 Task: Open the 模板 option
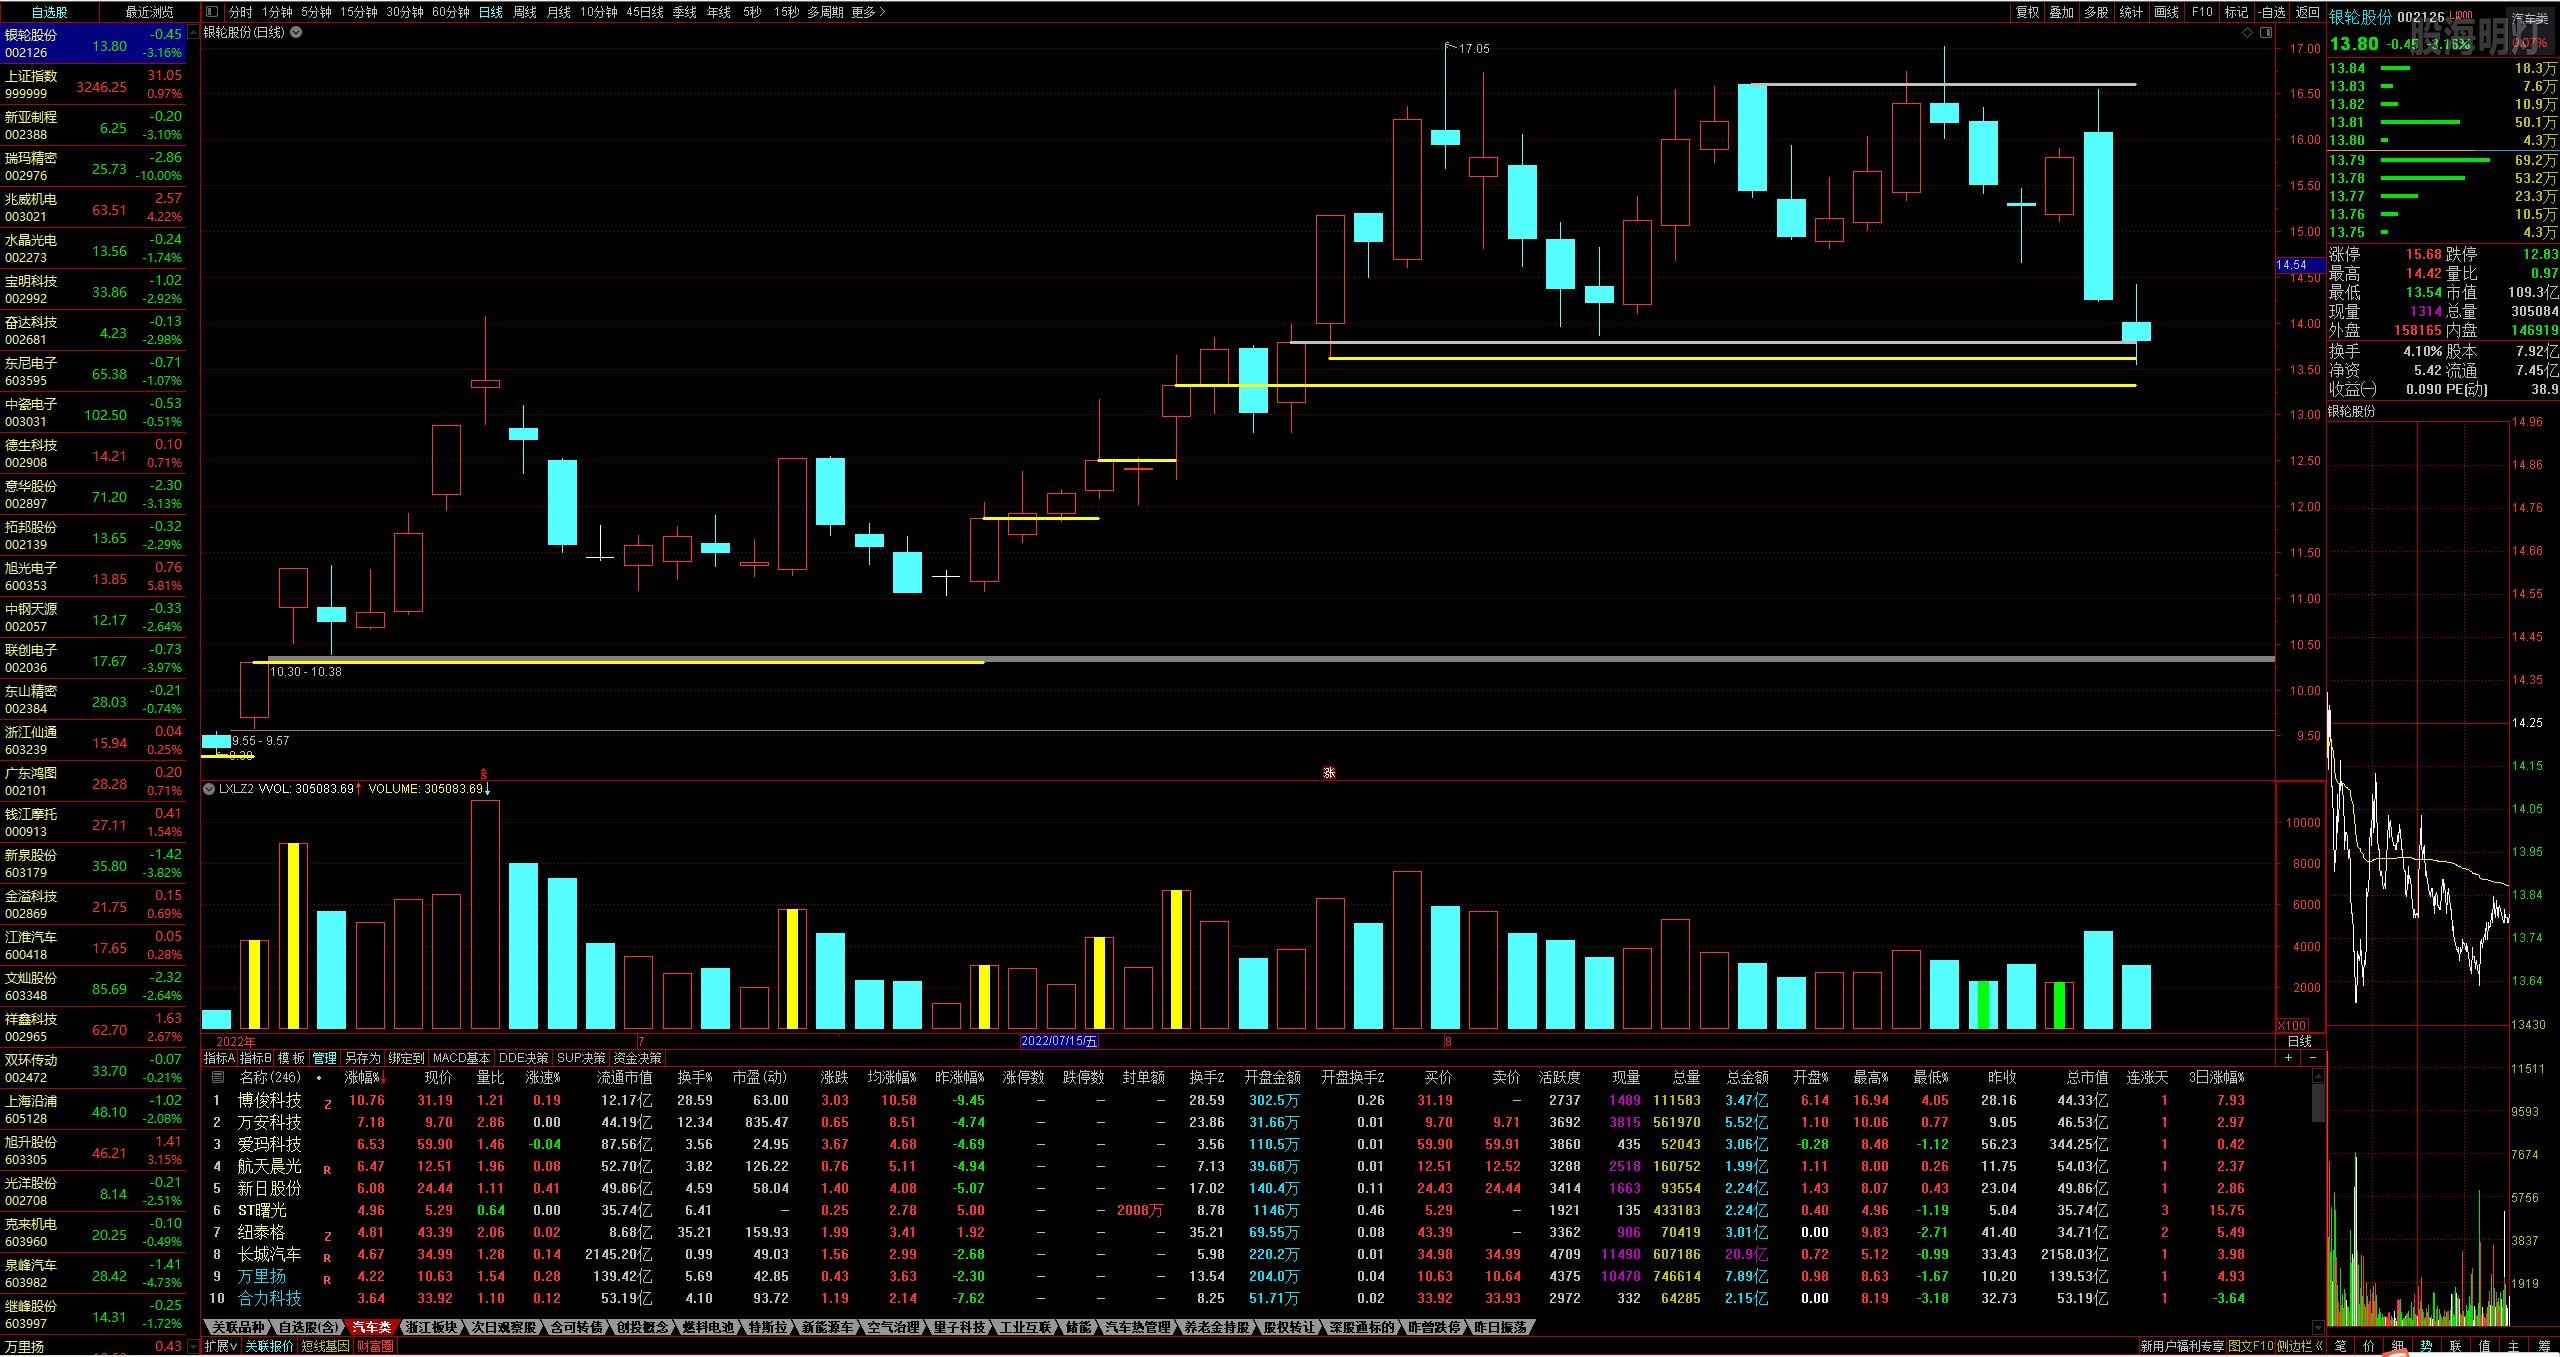(x=291, y=1058)
